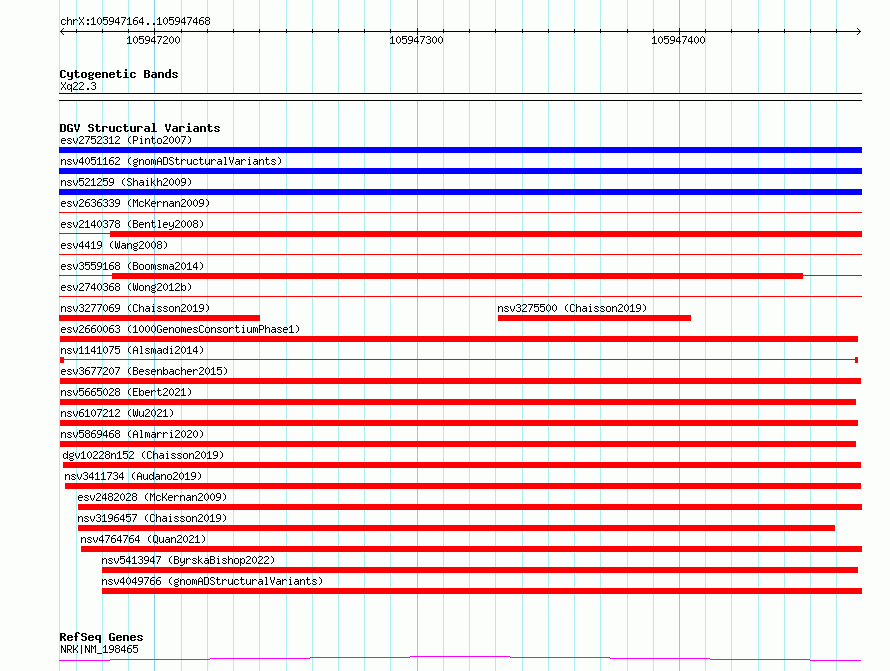Viewport: 890px width, 671px height.
Task: Open variant esv2740368 (Wong2012b) label
Action: pos(126,287)
